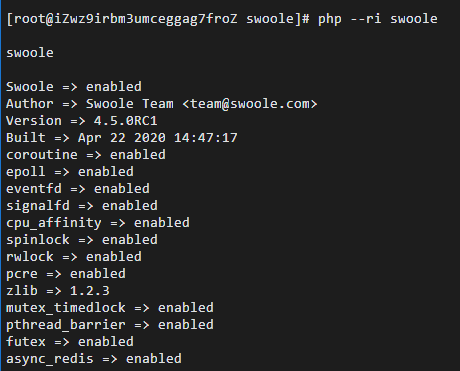Click the 'pthread_barrier' output line
The image size is (460, 371).
pos(110,325)
